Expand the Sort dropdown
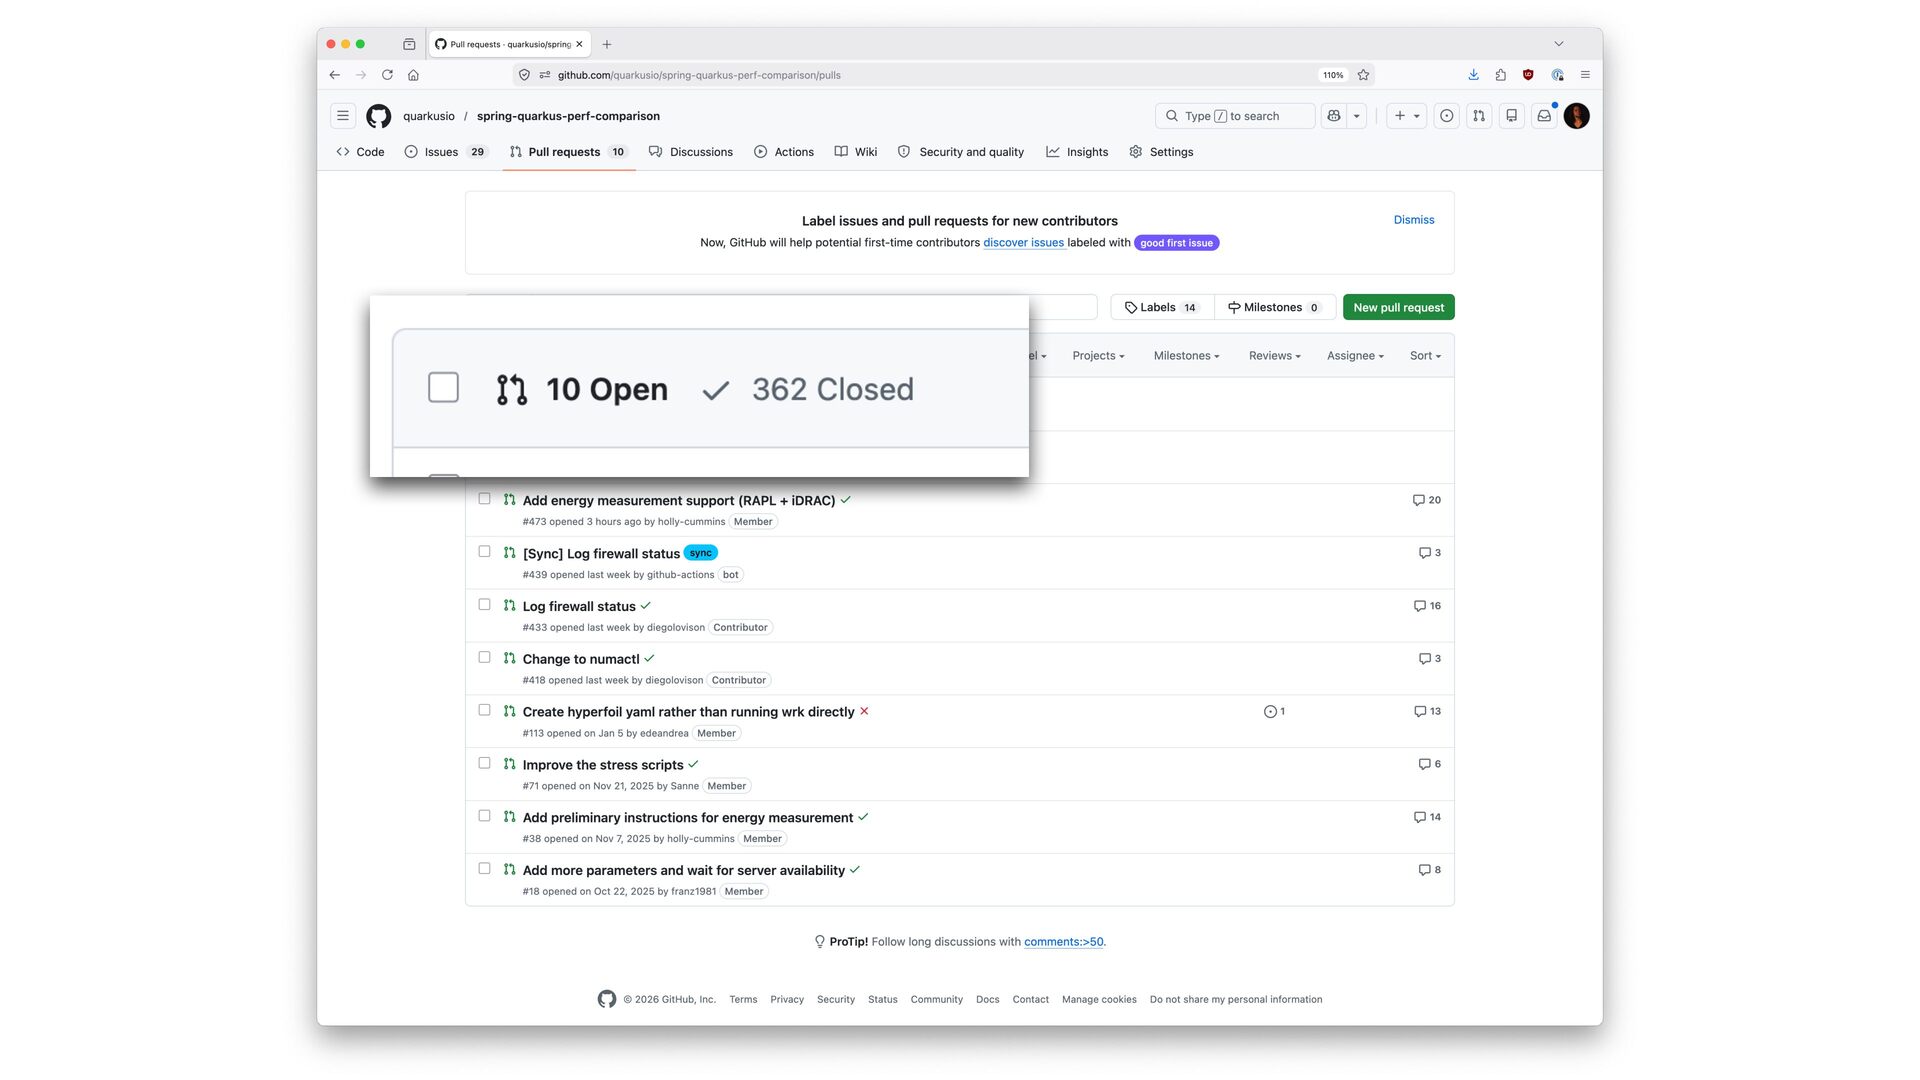Image resolution: width=1920 pixels, height=1080 pixels. pos(1425,356)
